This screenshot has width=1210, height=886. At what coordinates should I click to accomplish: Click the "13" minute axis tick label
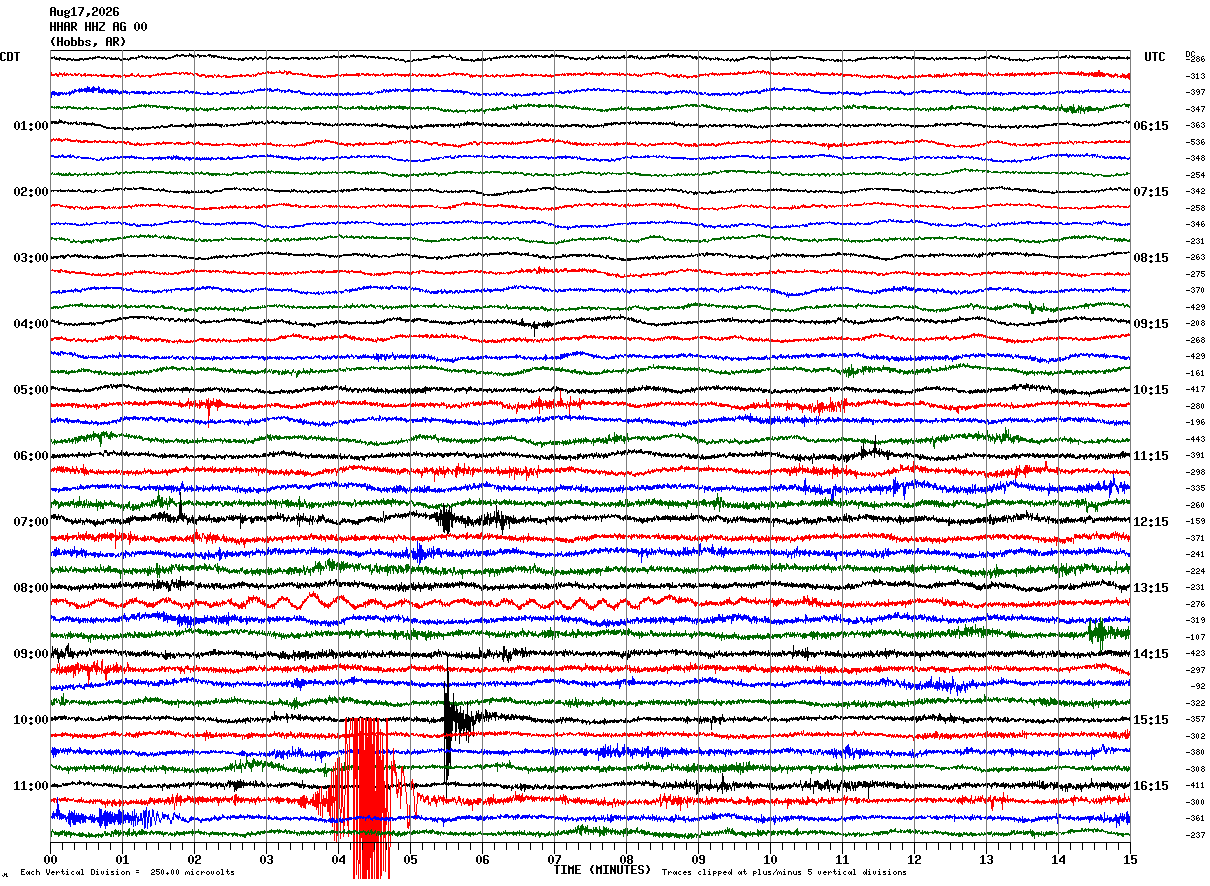point(987,859)
